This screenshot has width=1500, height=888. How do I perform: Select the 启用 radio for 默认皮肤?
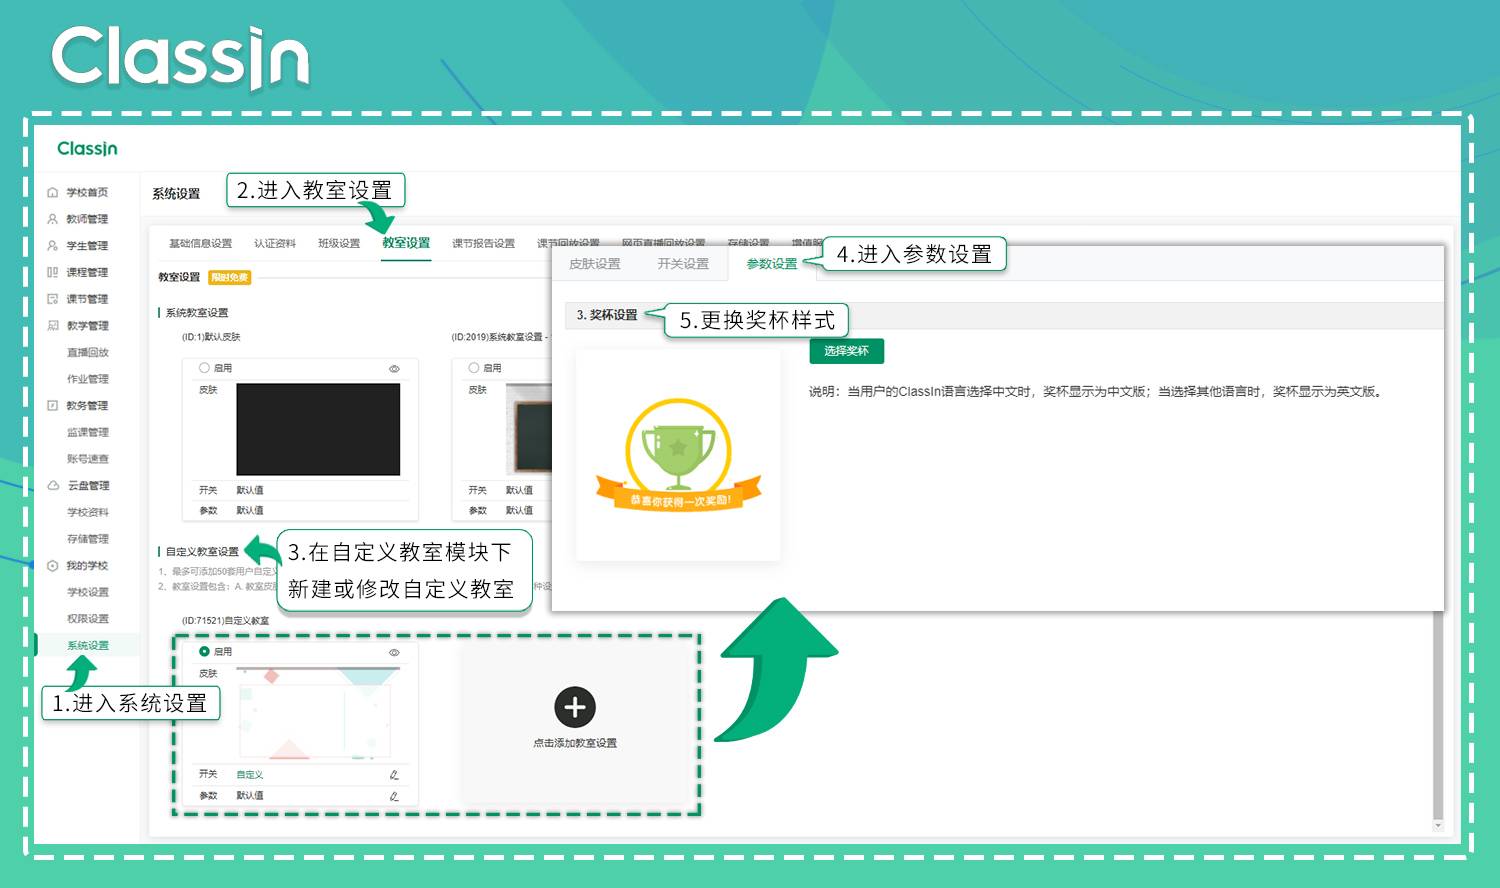tap(204, 368)
